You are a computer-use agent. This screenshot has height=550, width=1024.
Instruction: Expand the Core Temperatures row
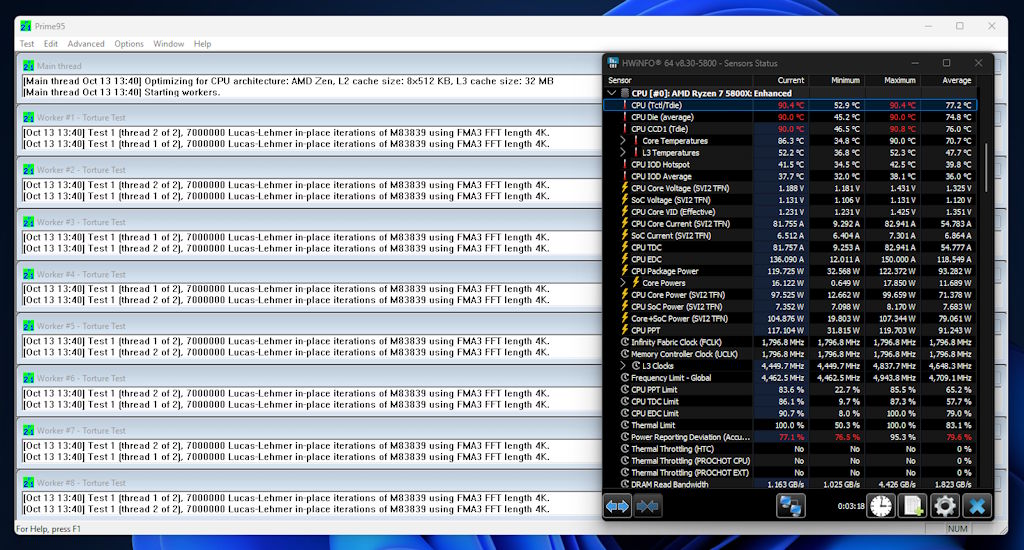pos(623,141)
